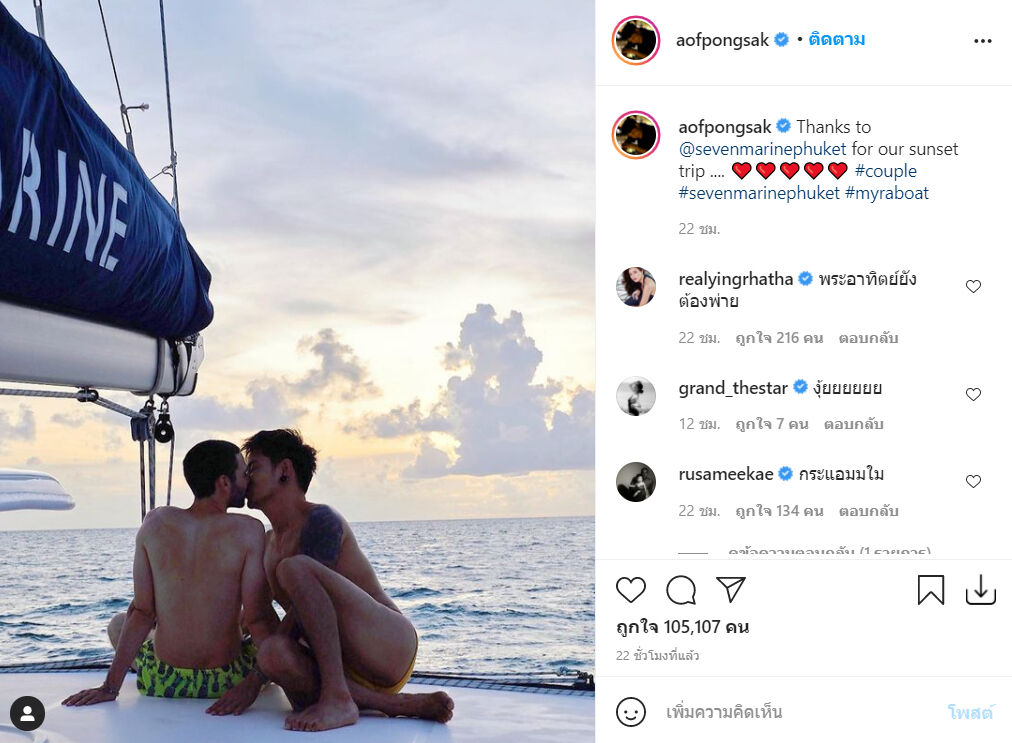Open the three-dot more options menu
The height and width of the screenshot is (743, 1012).
[982, 41]
